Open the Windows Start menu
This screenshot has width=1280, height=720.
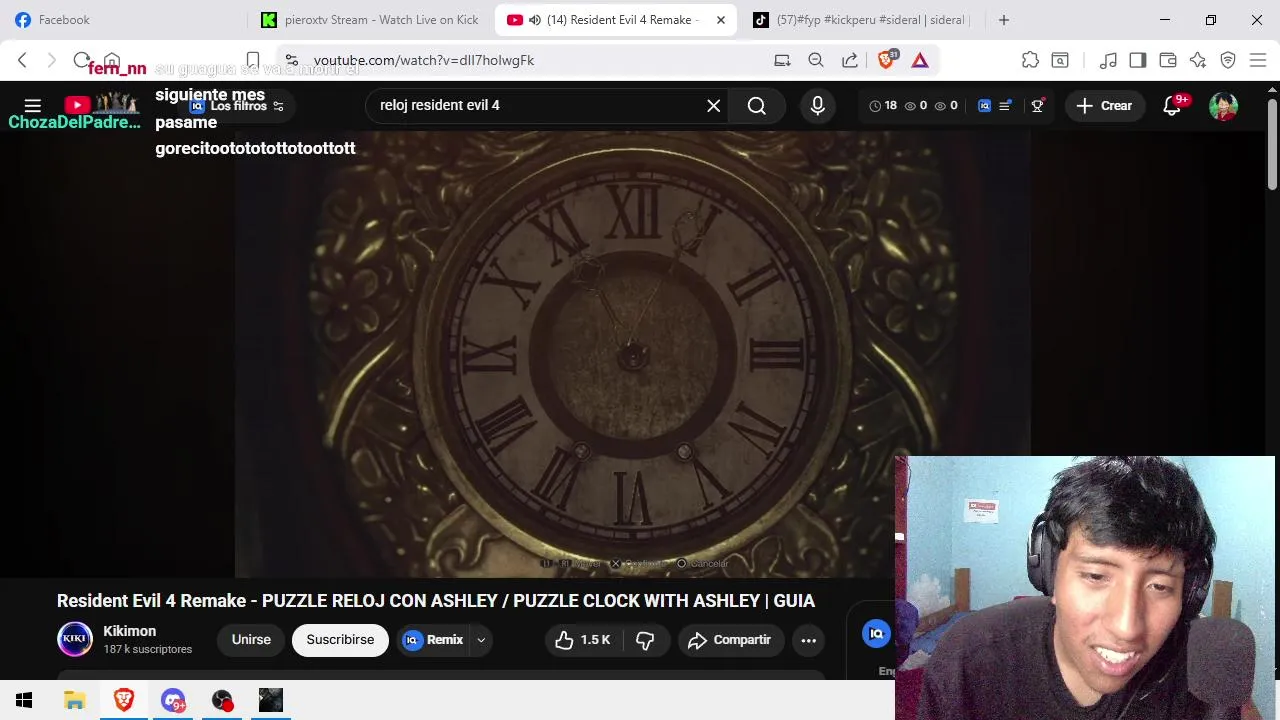pyautogui.click(x=24, y=701)
